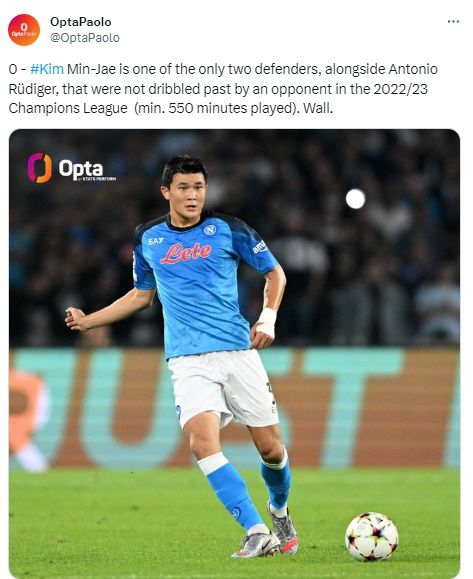The width and height of the screenshot is (473, 579).
Task: Click the Napoli N crest on jersey chest
Action: point(210,230)
